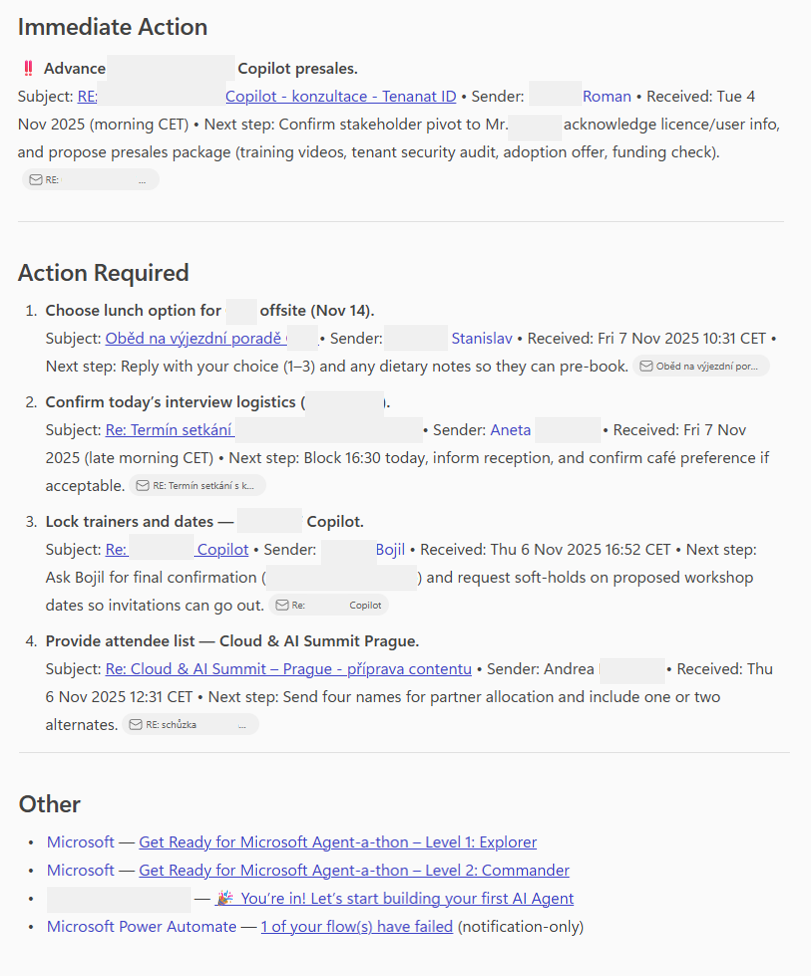This screenshot has height=976, width=811.
Task: Click the Other heading
Action: [x=50, y=804]
